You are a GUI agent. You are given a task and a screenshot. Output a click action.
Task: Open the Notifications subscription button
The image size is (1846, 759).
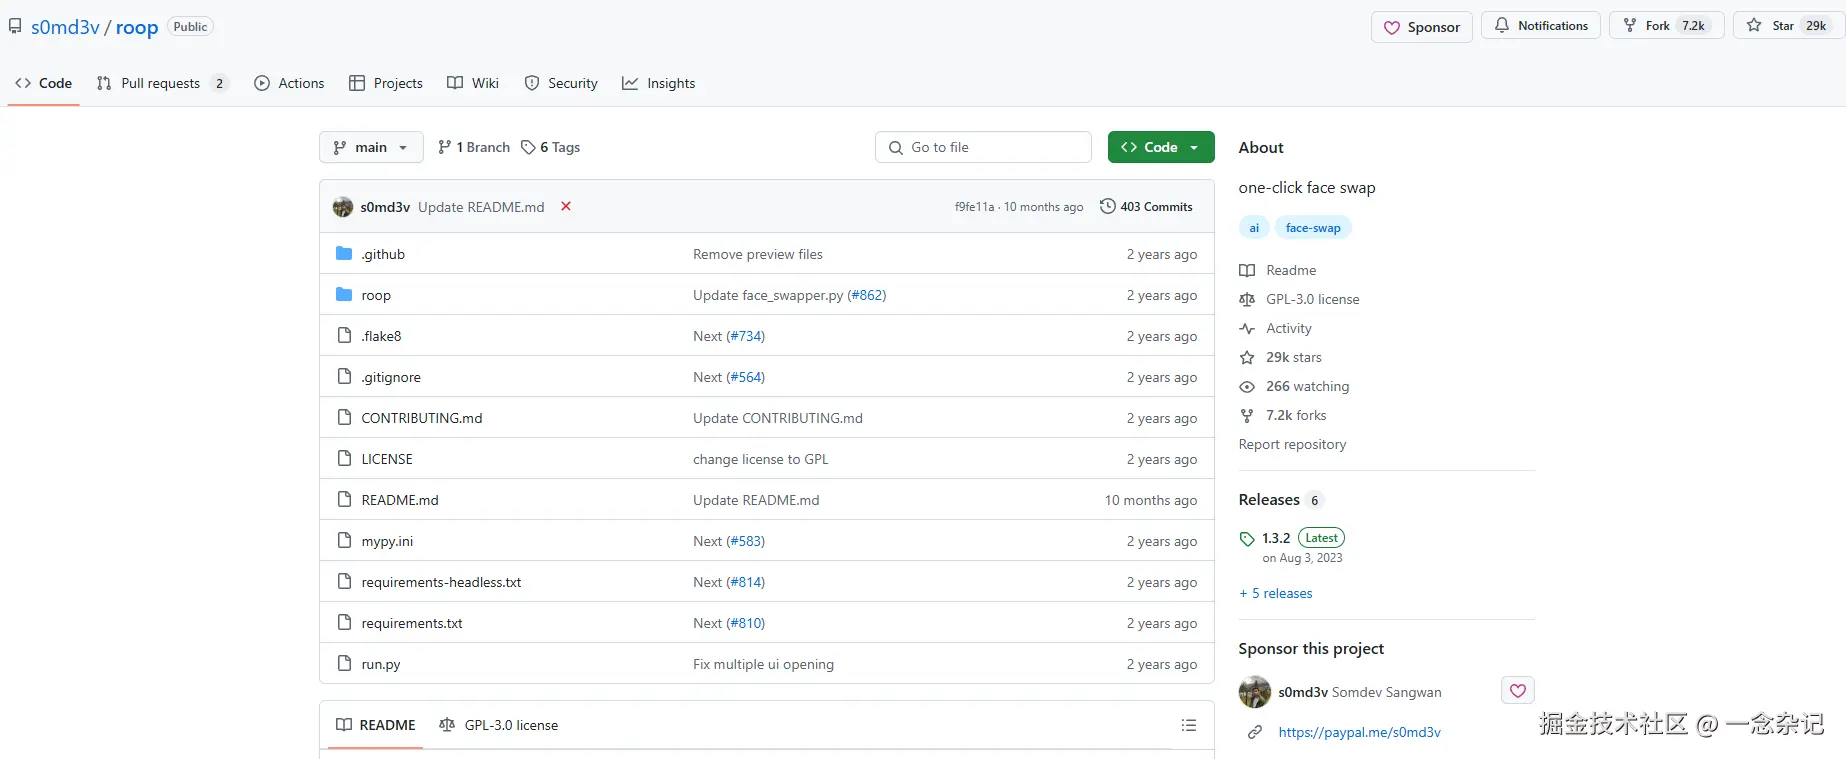1541,26
